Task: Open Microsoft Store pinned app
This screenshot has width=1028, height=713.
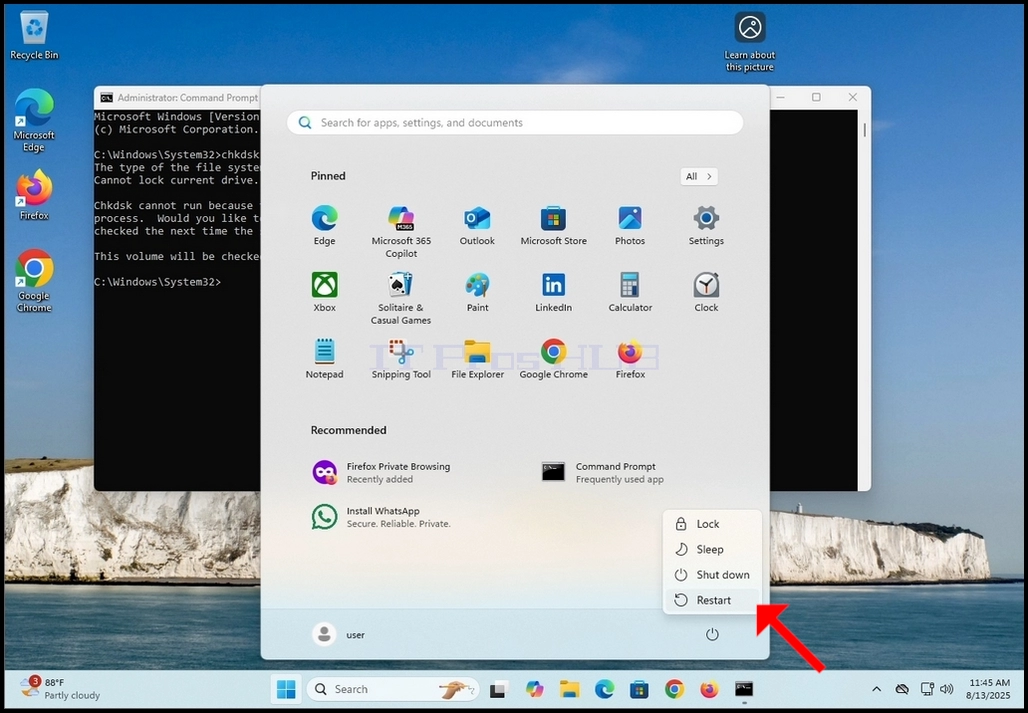Action: click(x=553, y=225)
